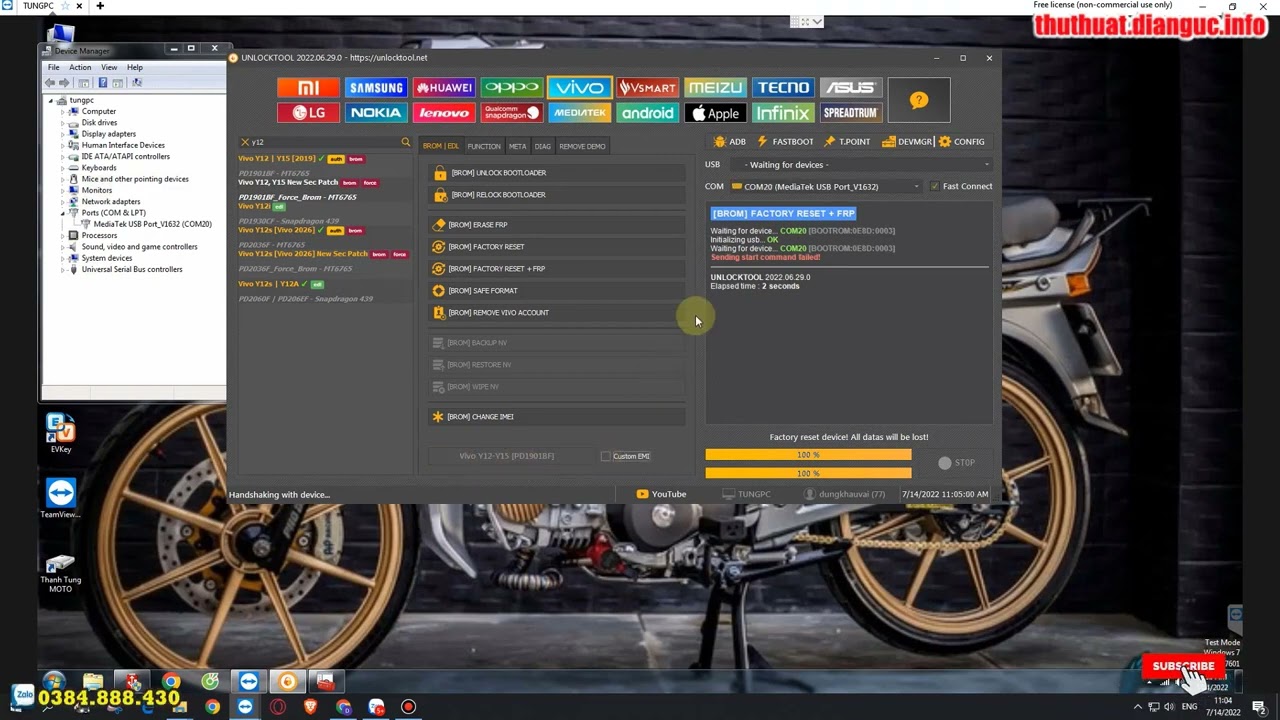The height and width of the screenshot is (720, 1280).
Task: Select the Spreadtrum brand tile
Action: [850, 113]
